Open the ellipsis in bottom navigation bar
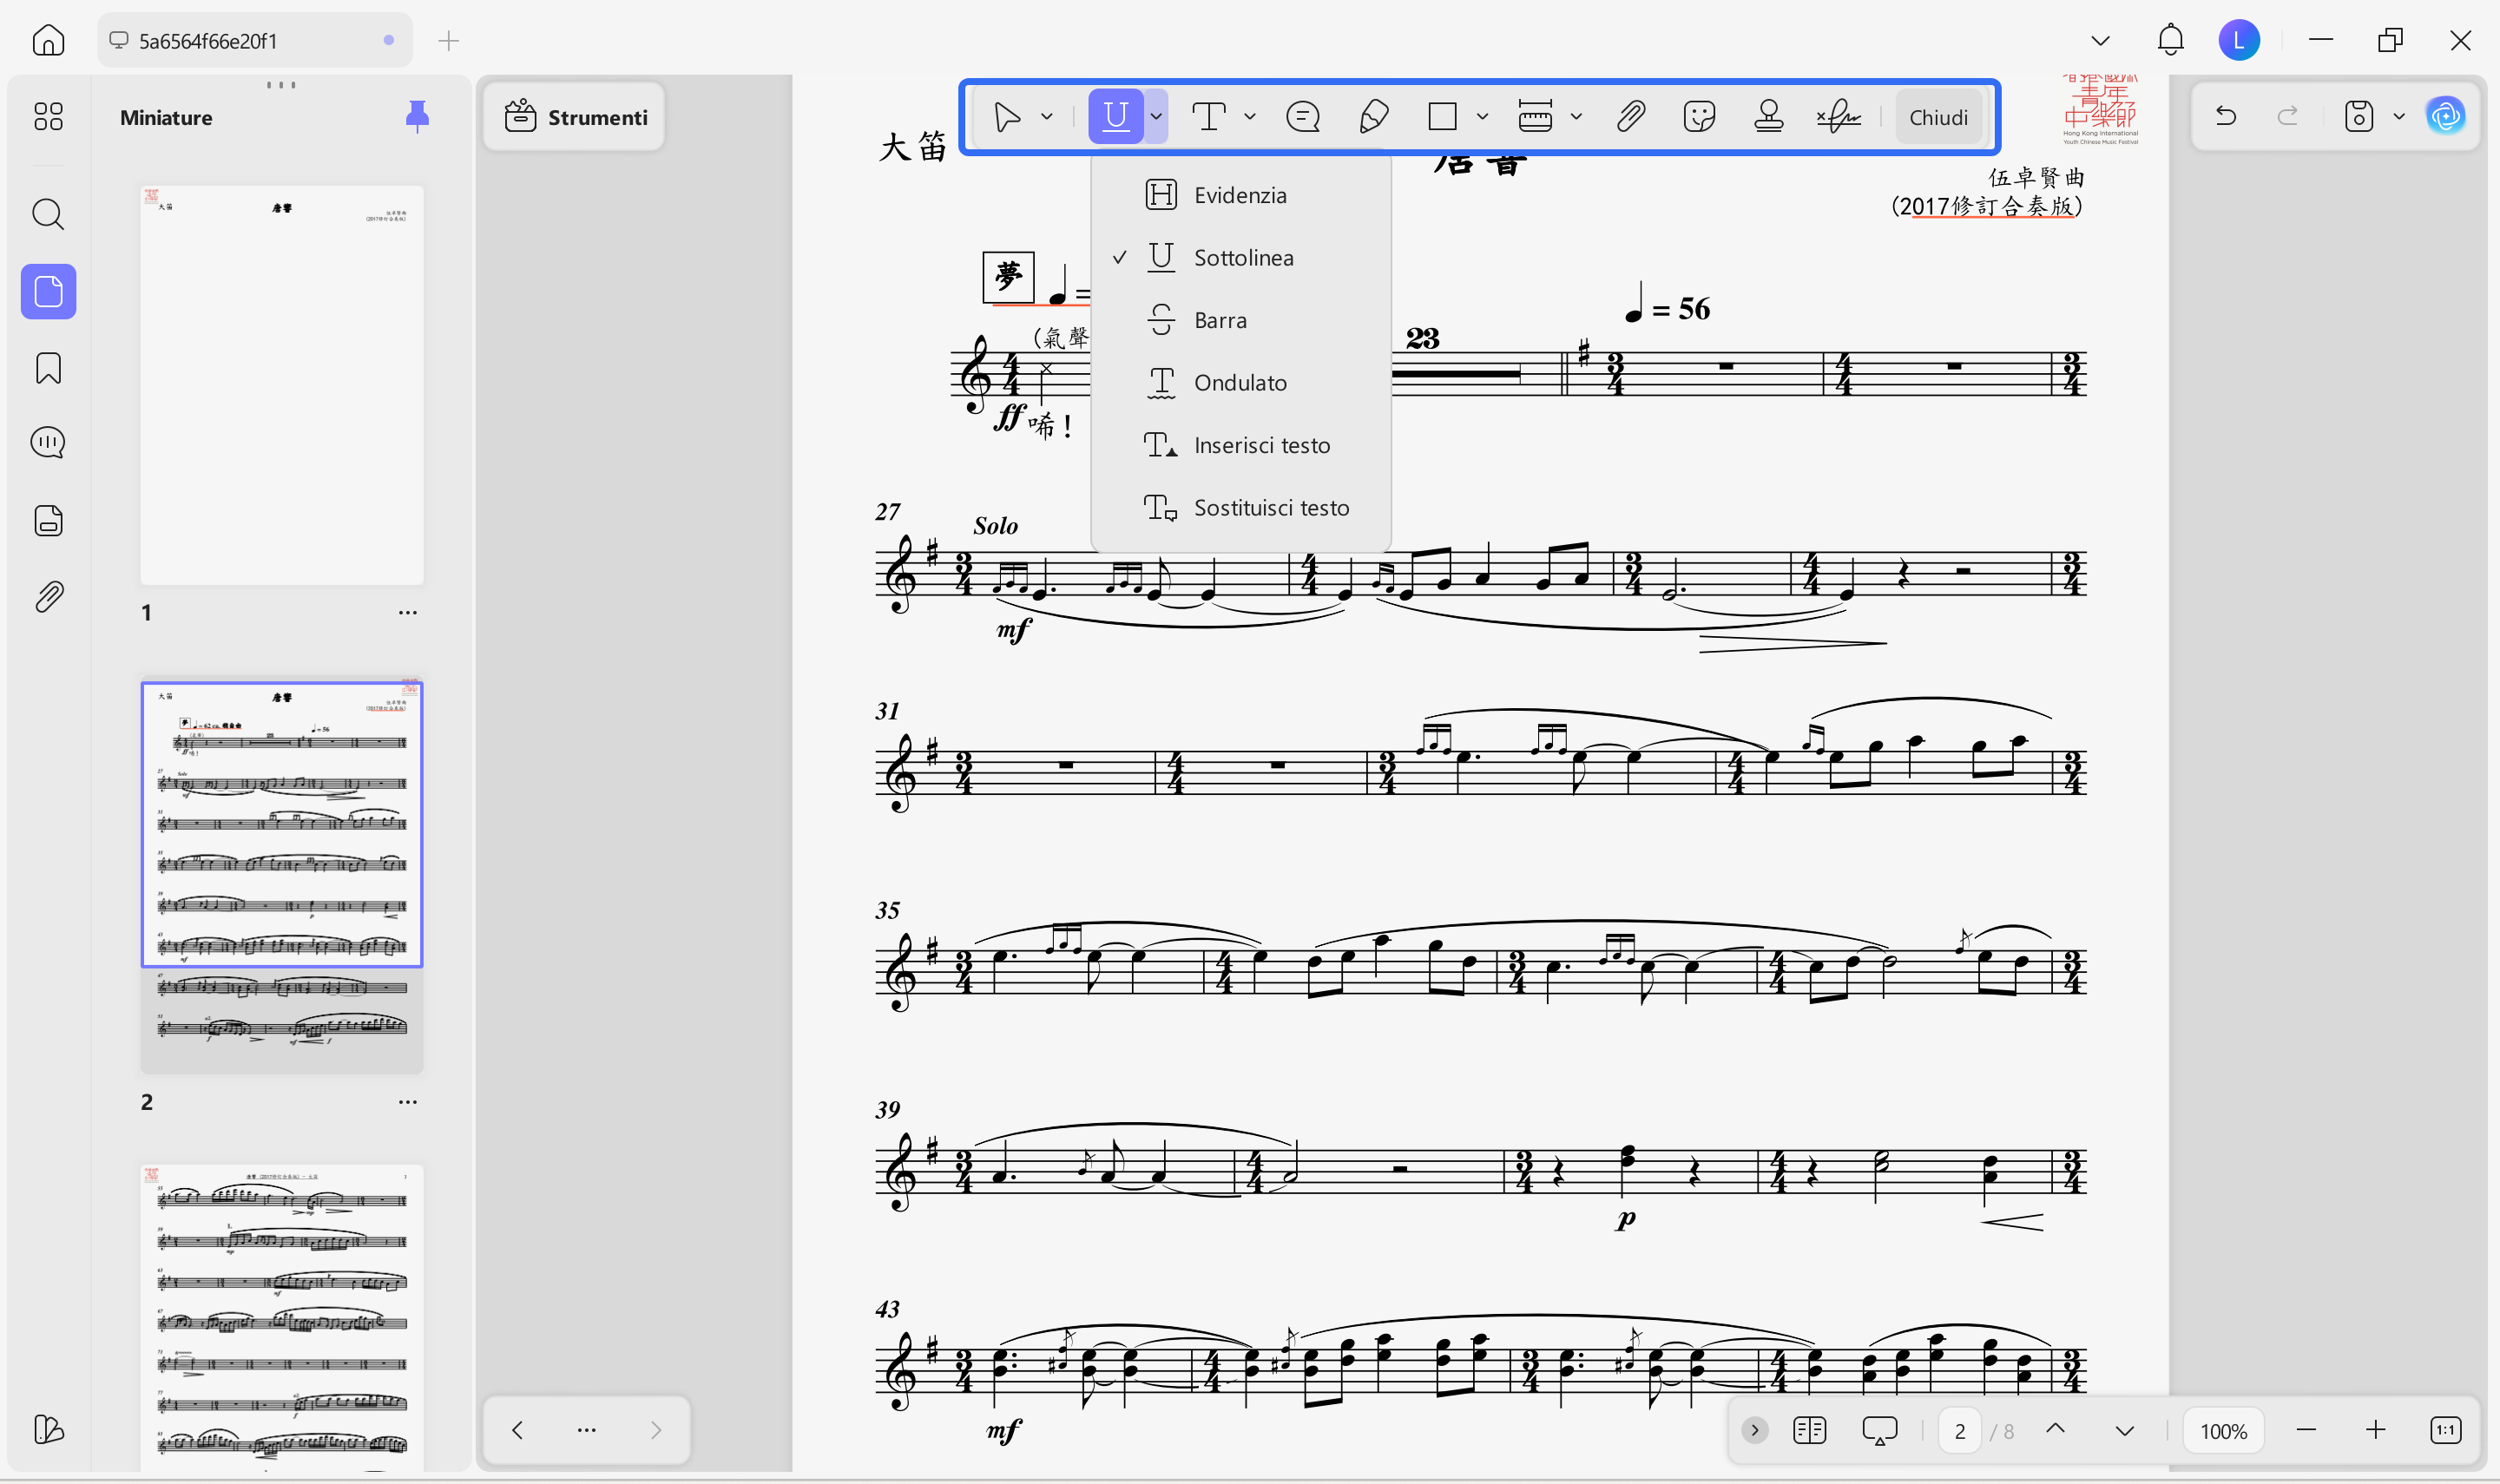This screenshot has width=2500, height=1484. (x=587, y=1429)
